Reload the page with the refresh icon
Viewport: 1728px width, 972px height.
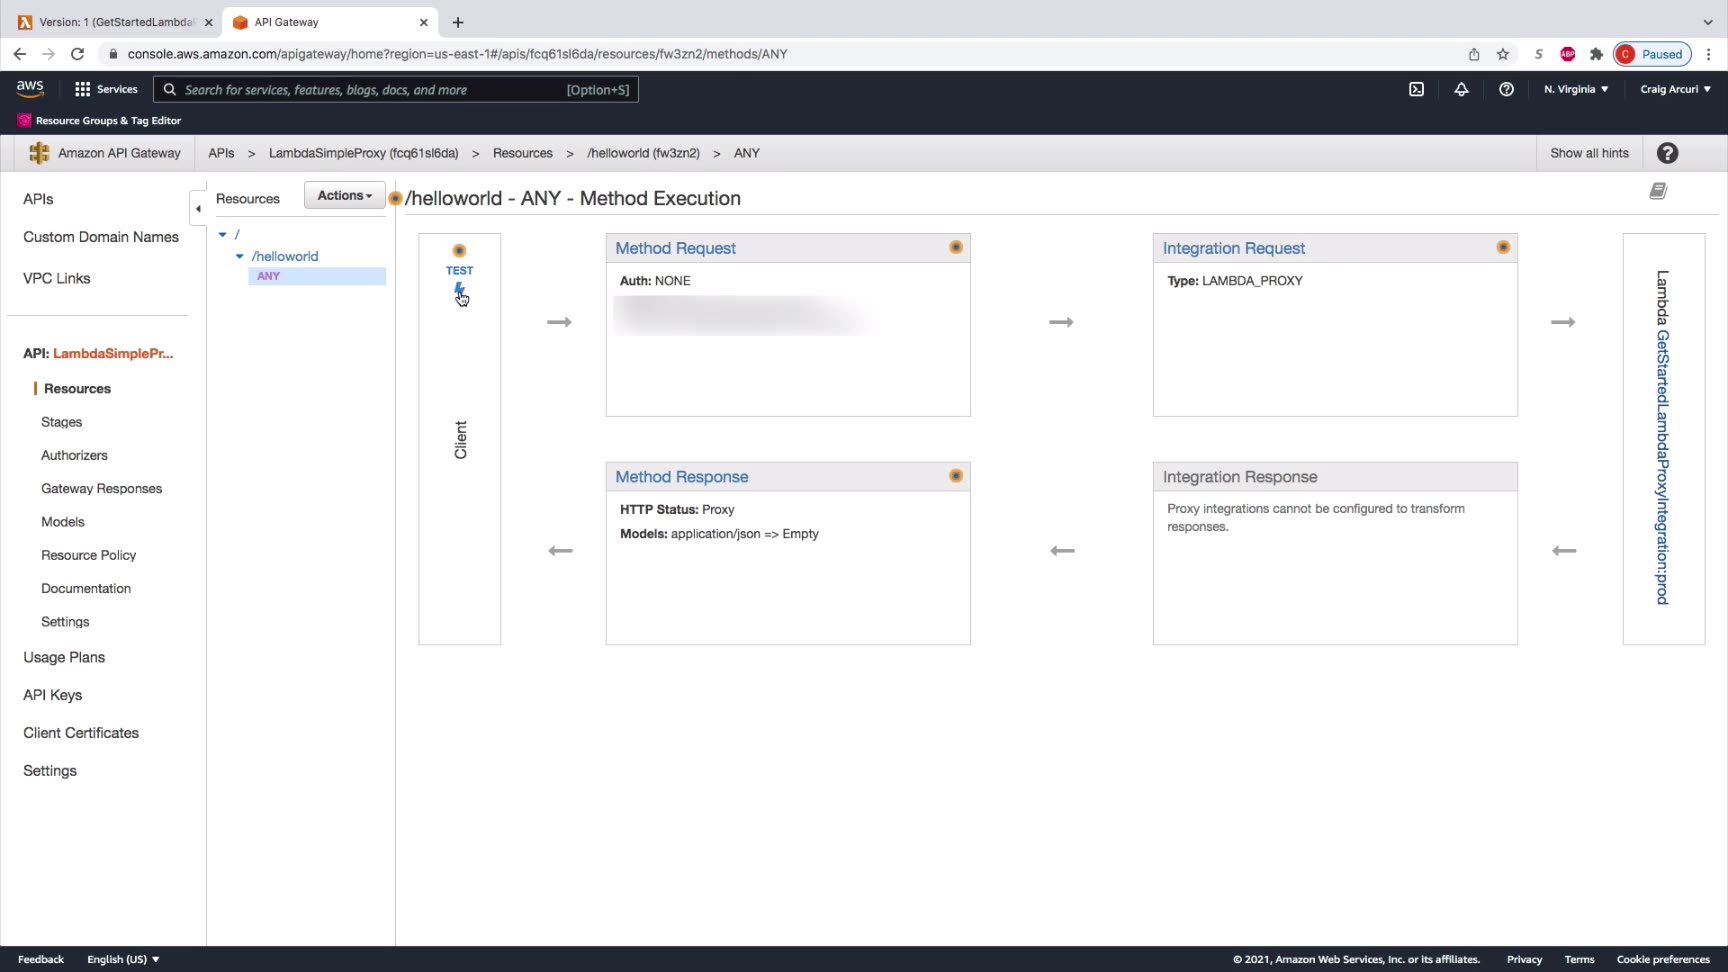[77, 54]
